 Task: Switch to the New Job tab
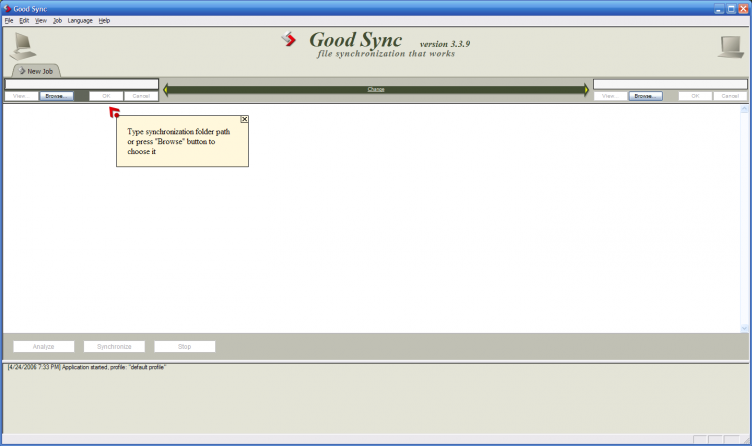(36, 71)
